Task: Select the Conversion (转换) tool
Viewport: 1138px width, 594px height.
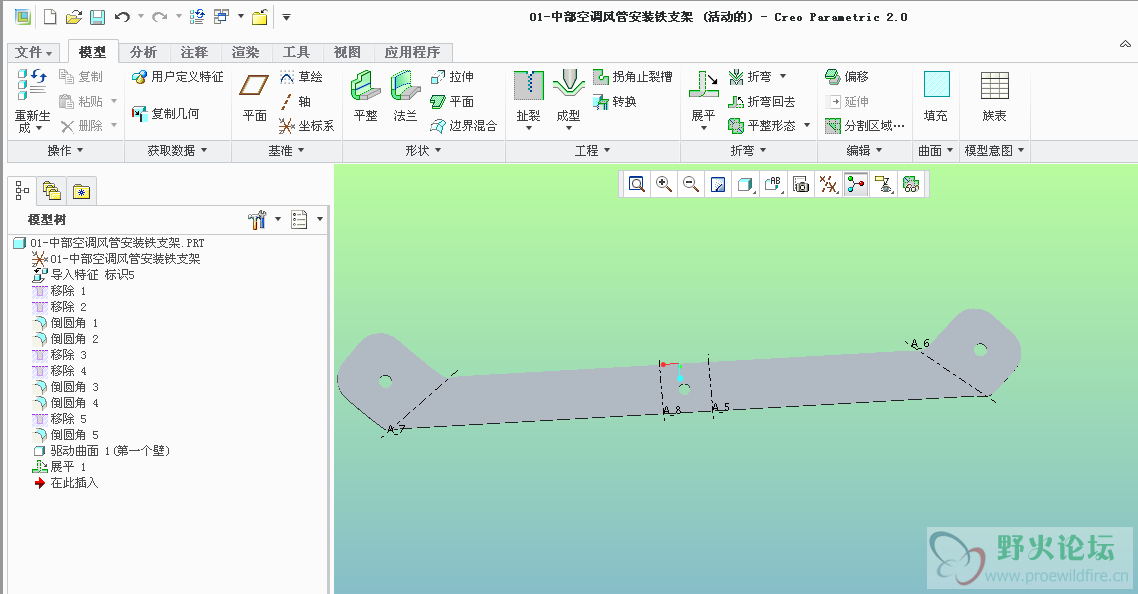Action: (615, 102)
